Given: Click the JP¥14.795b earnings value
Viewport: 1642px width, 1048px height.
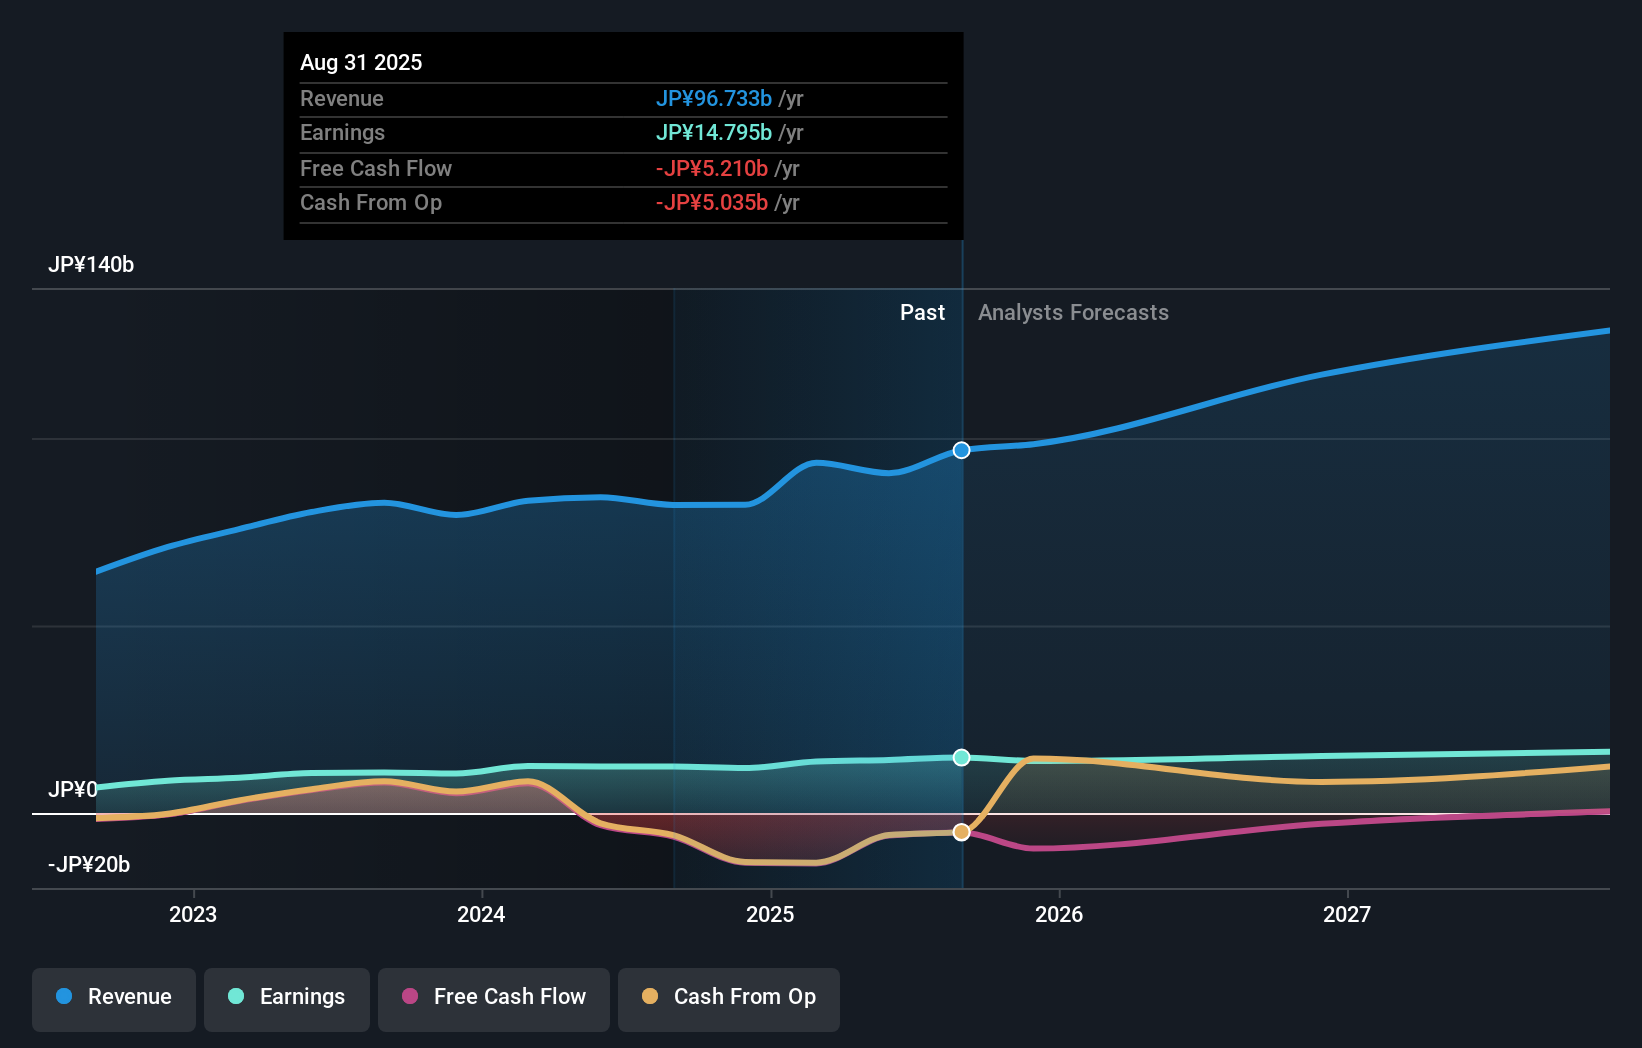Looking at the screenshot, I should pos(714,132).
